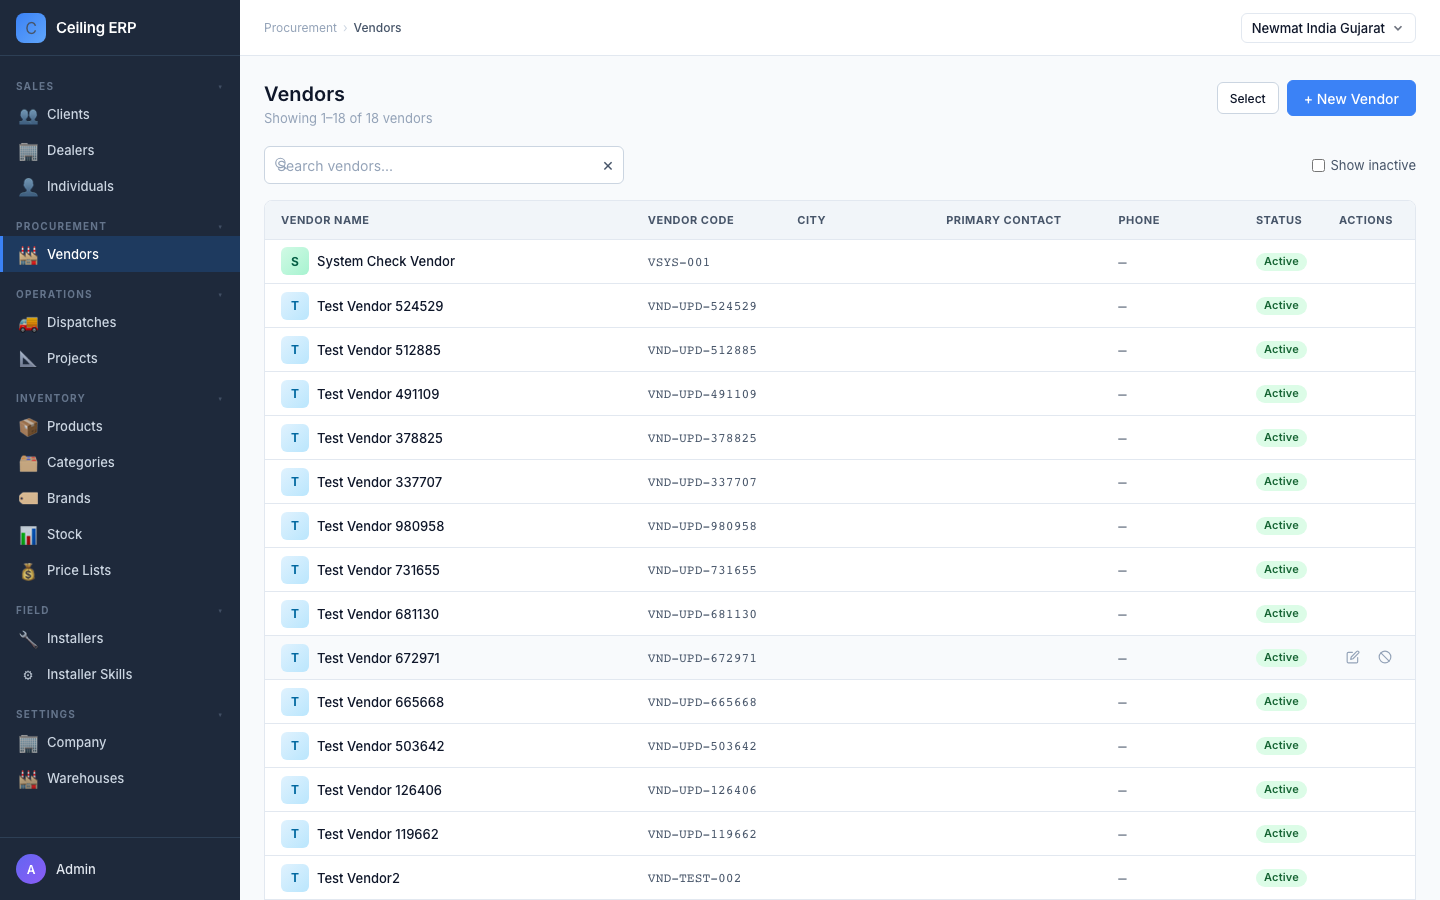Click the Price Lists money bag icon
Viewport: 1440px width, 900px height.
pos(28,571)
